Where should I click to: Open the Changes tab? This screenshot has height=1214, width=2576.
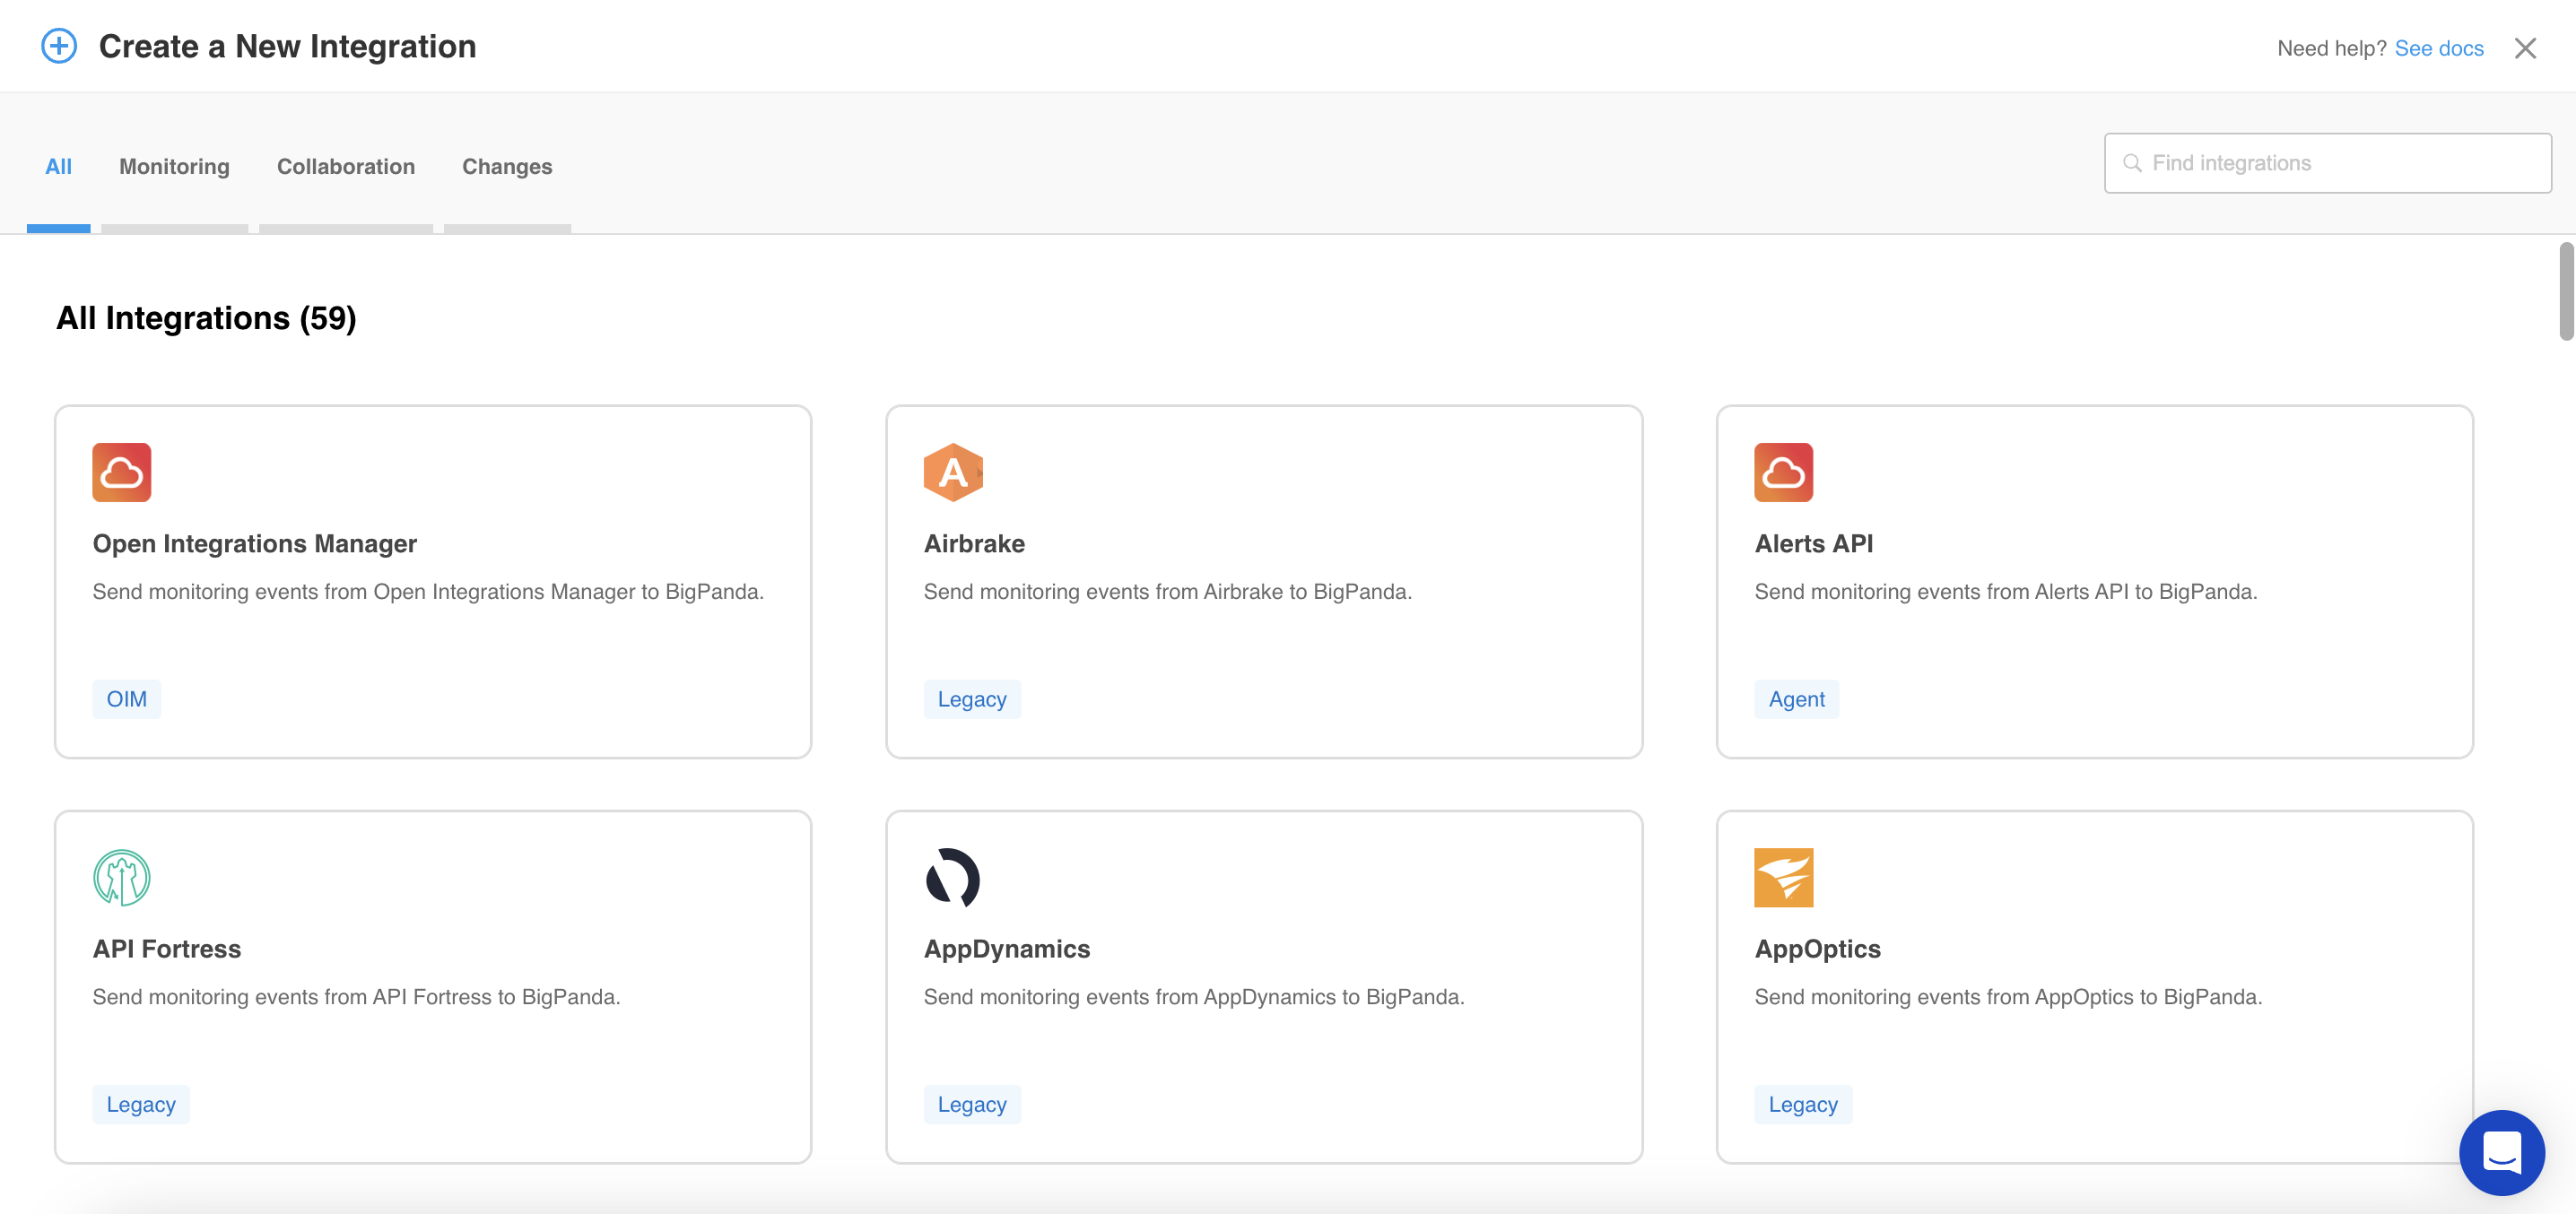click(507, 166)
